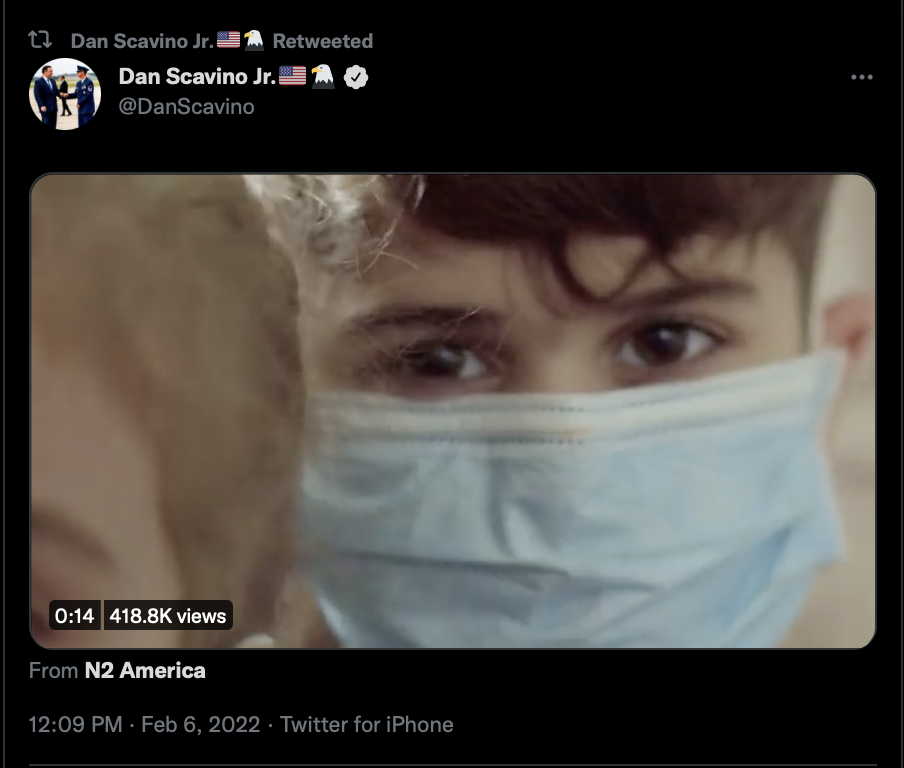This screenshot has height=768, width=904.
Task: Click the 0:14 video duration badge
Action: pyautogui.click(x=74, y=615)
